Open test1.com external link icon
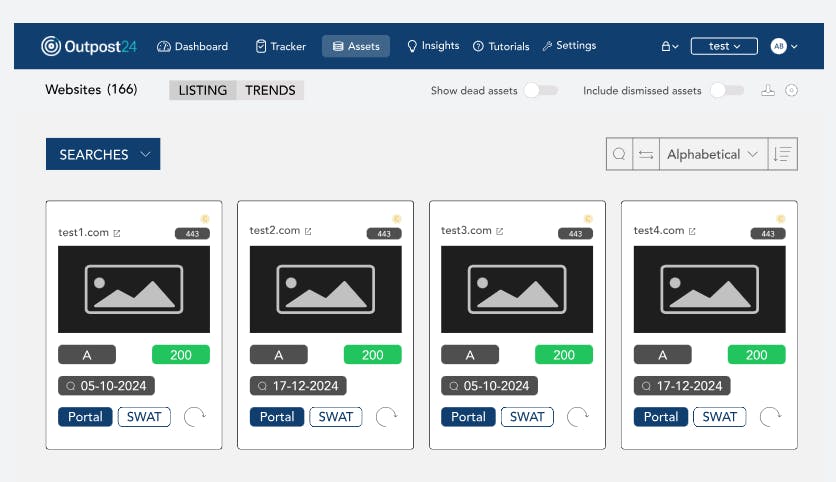 pyautogui.click(x=117, y=233)
